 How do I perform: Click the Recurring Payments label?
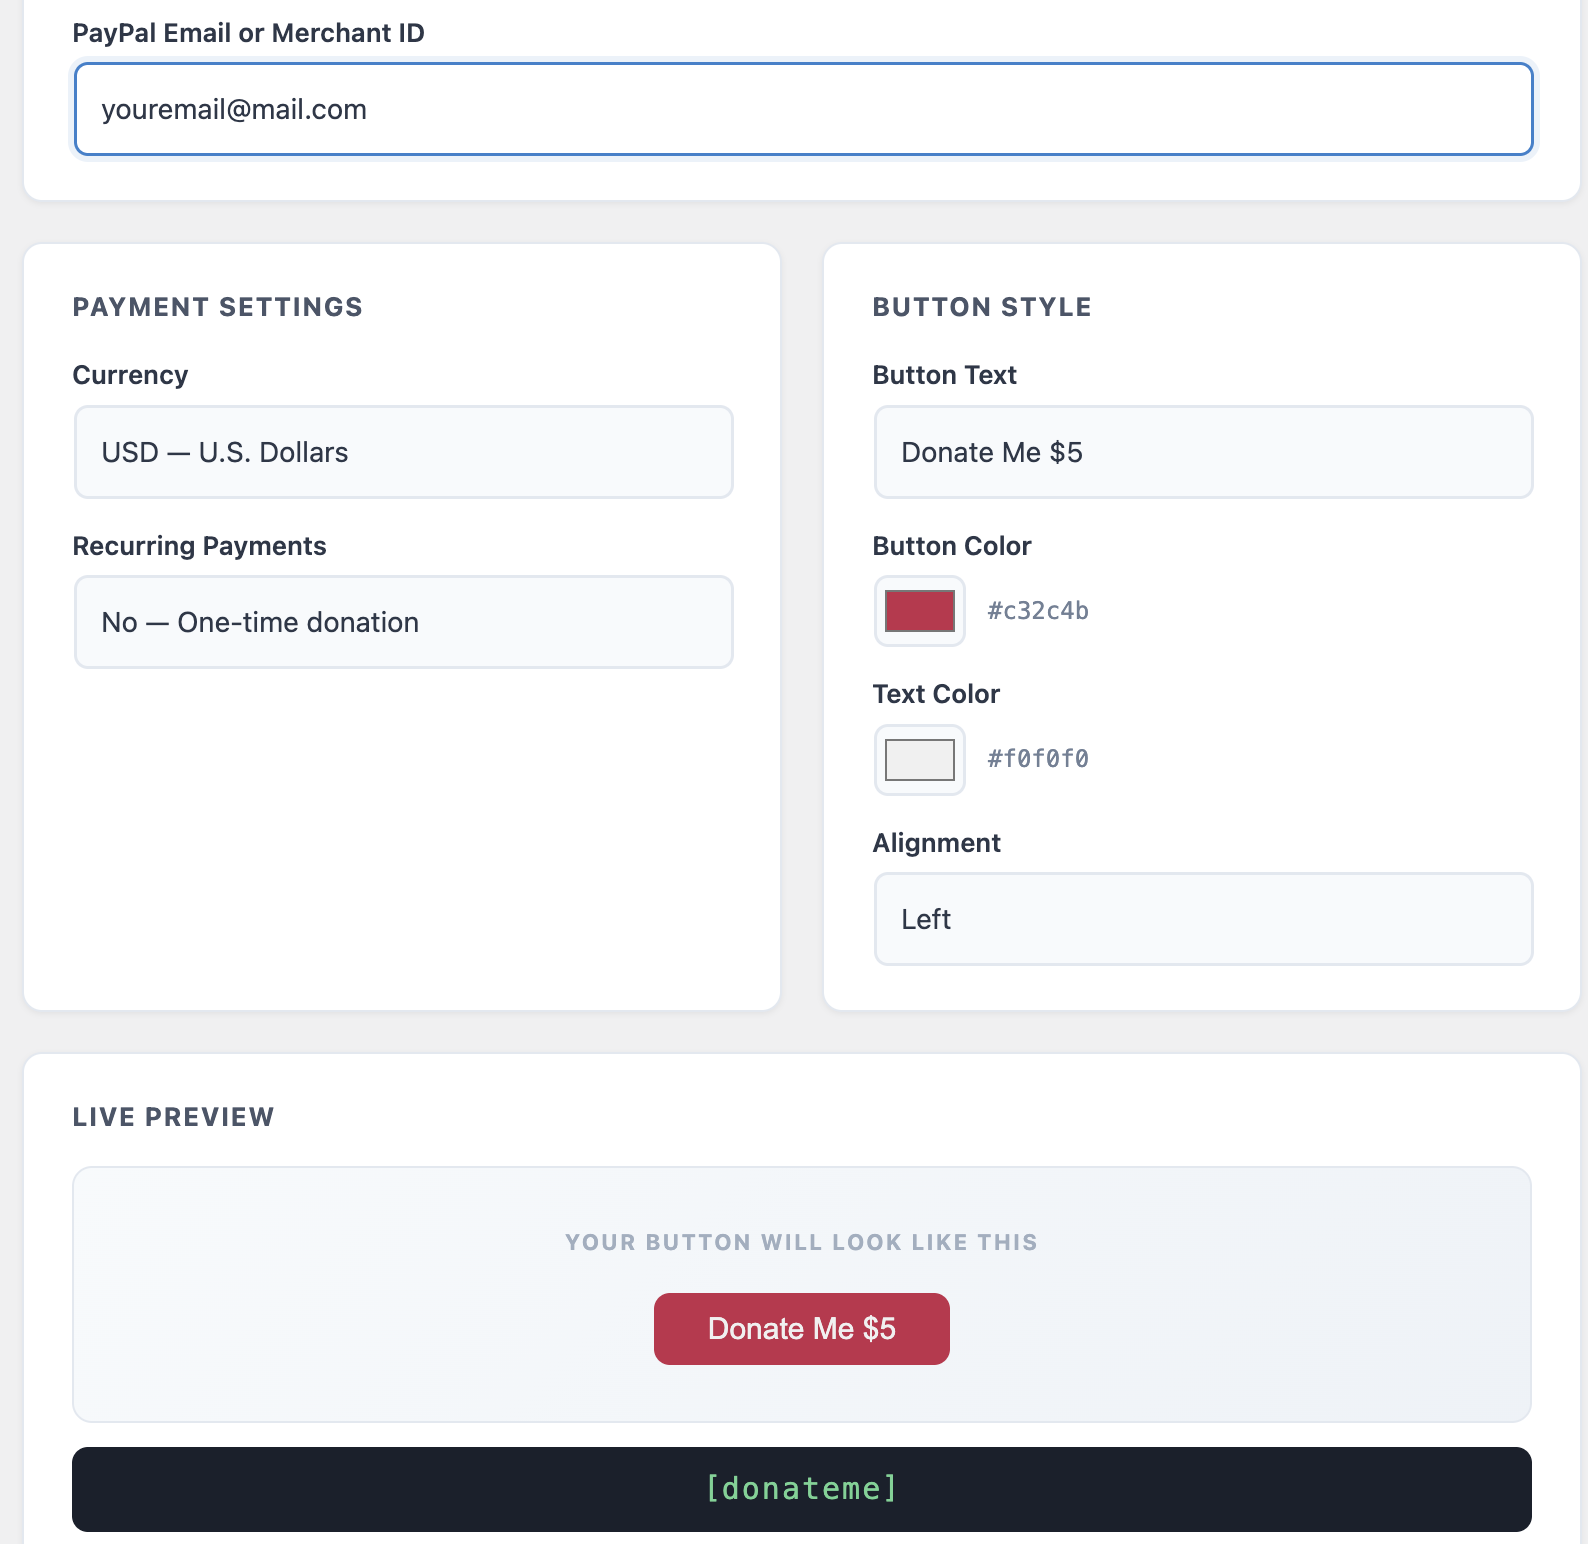pyautogui.click(x=200, y=546)
